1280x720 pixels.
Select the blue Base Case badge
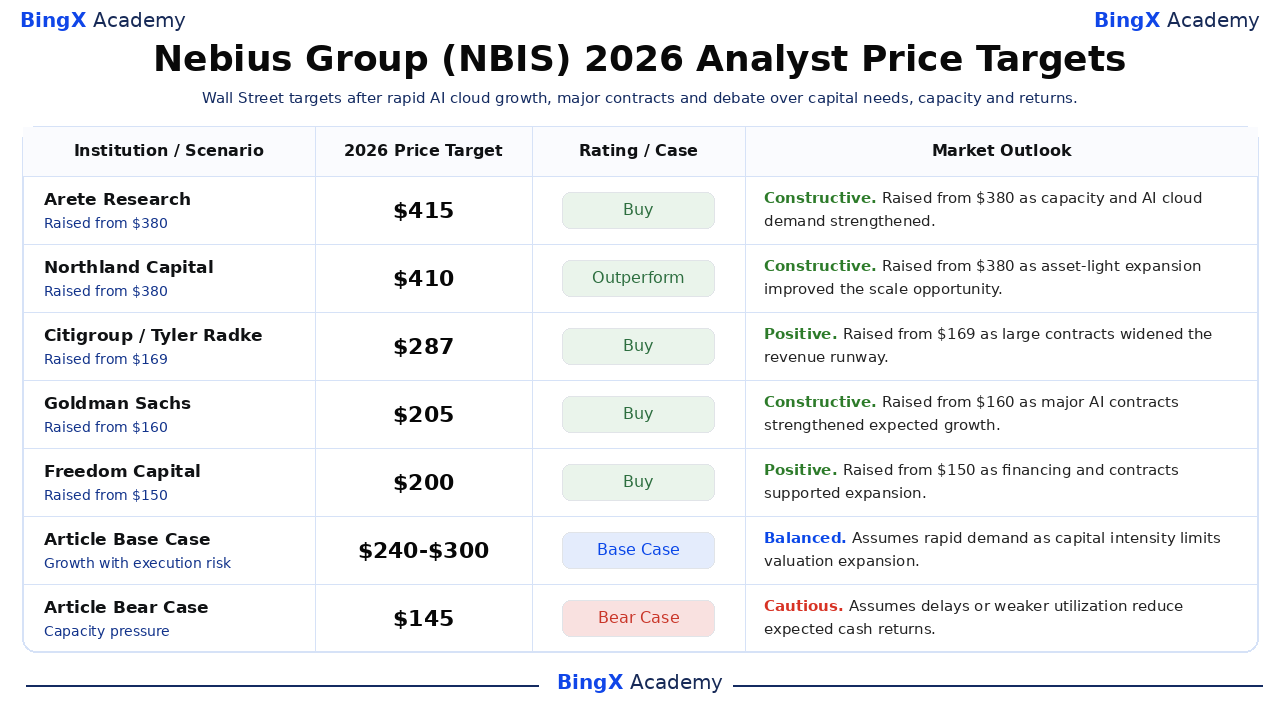[638, 551]
